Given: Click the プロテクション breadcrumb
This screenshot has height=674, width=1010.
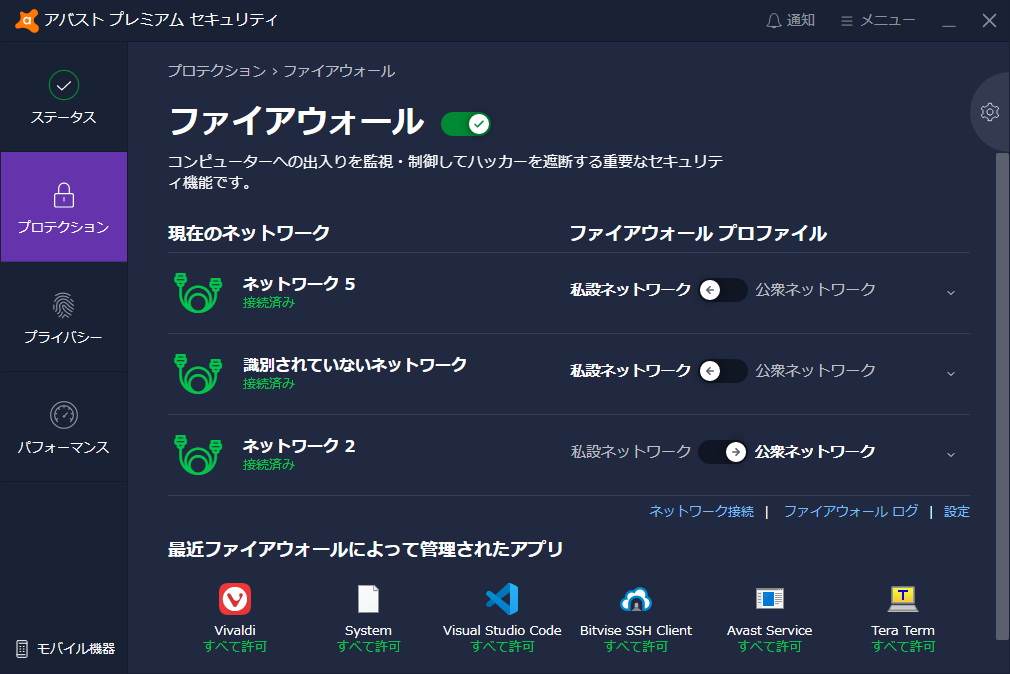Looking at the screenshot, I should [216, 71].
